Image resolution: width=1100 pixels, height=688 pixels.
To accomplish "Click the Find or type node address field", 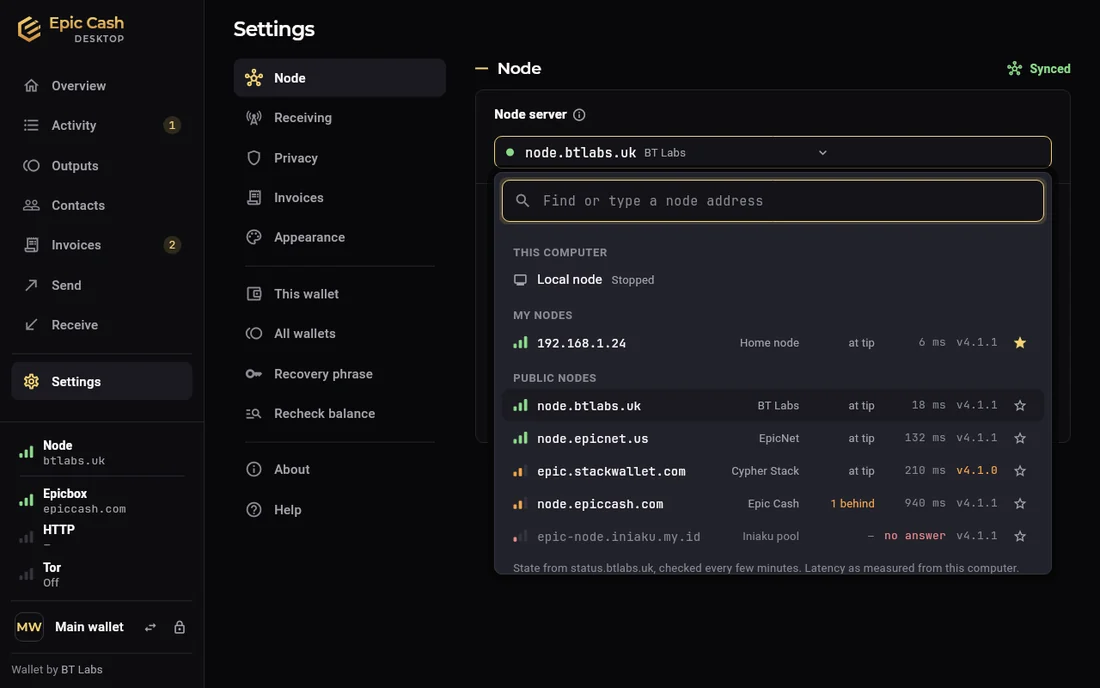I will tap(772, 201).
